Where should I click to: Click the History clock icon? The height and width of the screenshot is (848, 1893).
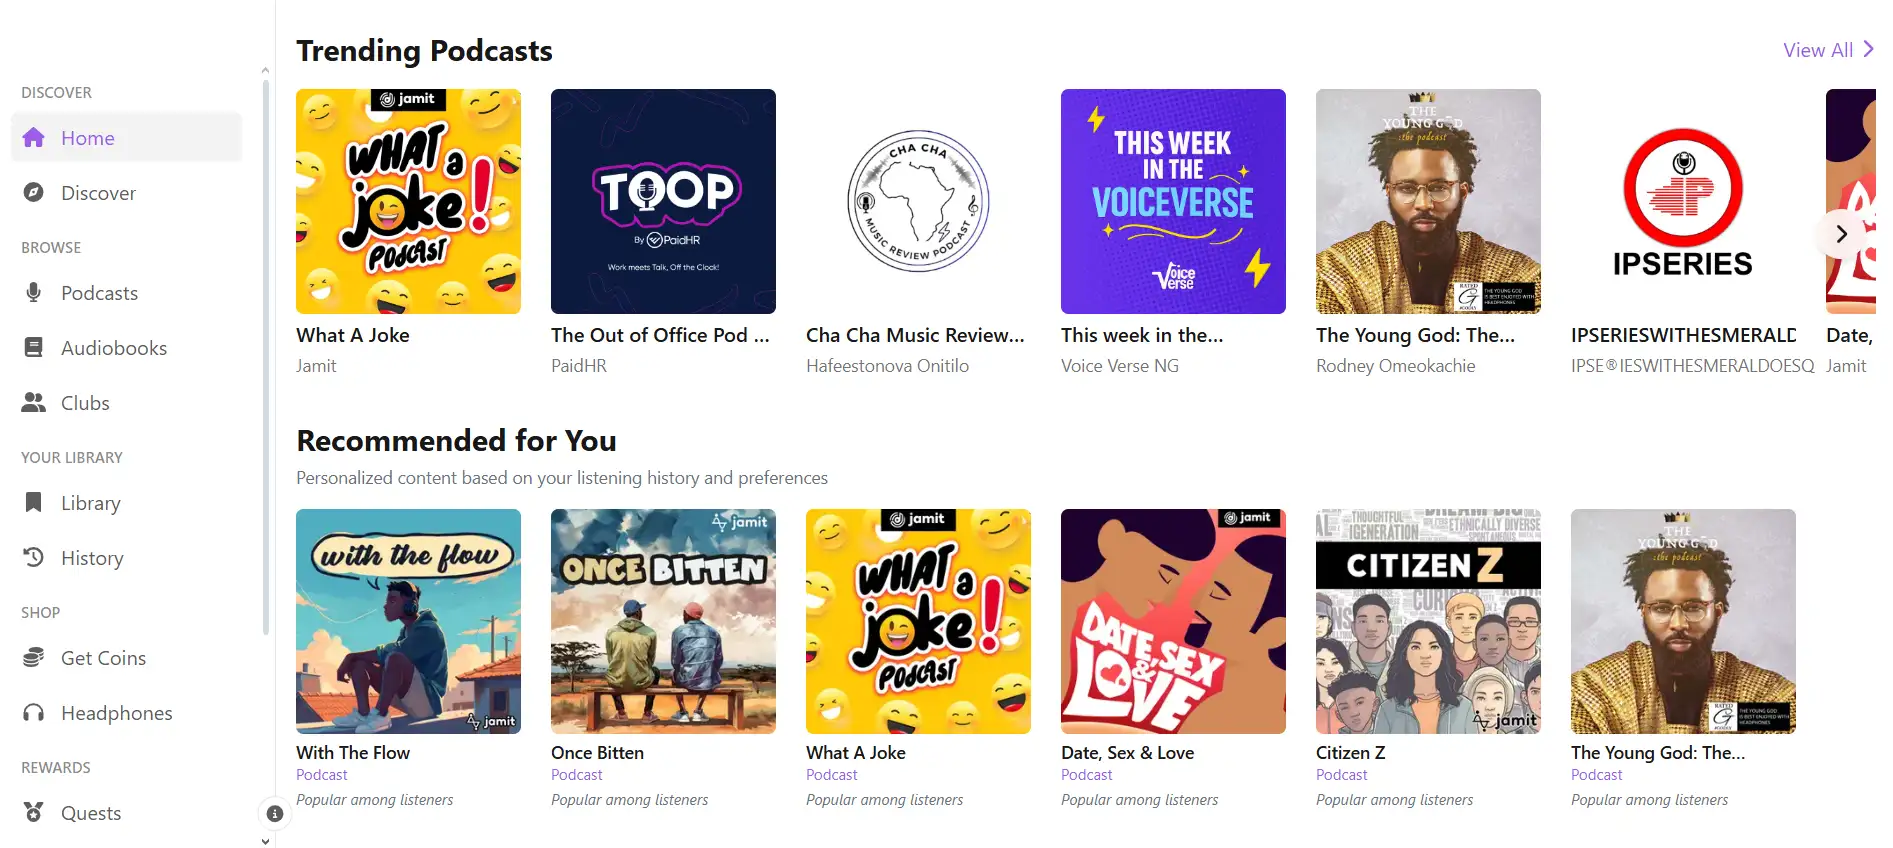tap(34, 558)
